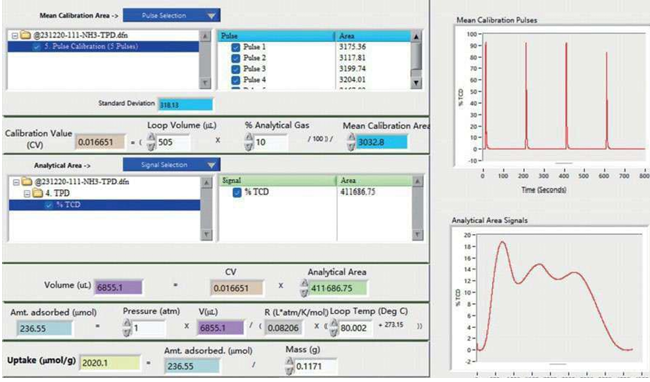Click the Analytical Area field 411686.75
The image size is (650, 382).
pos(338,288)
